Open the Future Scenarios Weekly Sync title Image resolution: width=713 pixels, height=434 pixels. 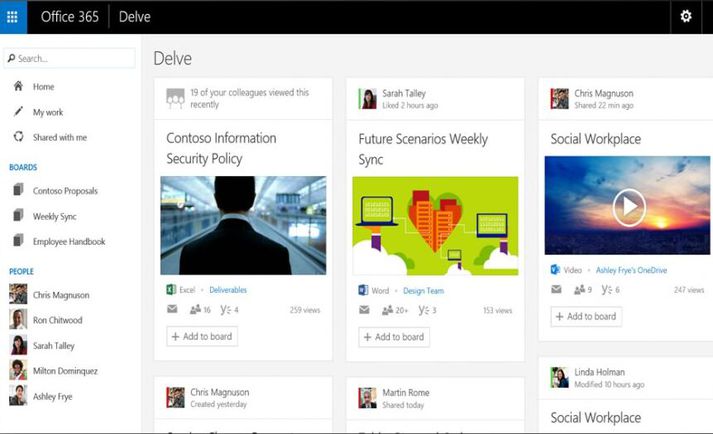[423, 149]
